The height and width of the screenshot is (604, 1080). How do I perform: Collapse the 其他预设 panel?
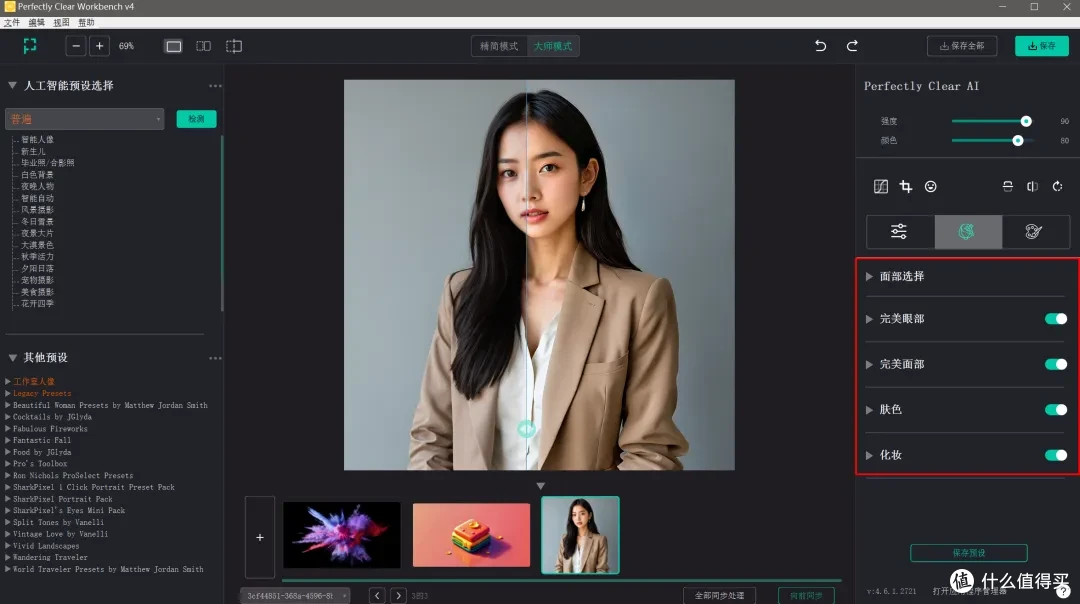12,357
